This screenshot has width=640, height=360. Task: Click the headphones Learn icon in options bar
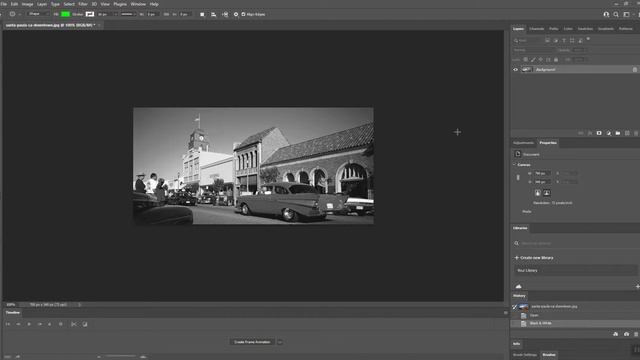[606, 14]
